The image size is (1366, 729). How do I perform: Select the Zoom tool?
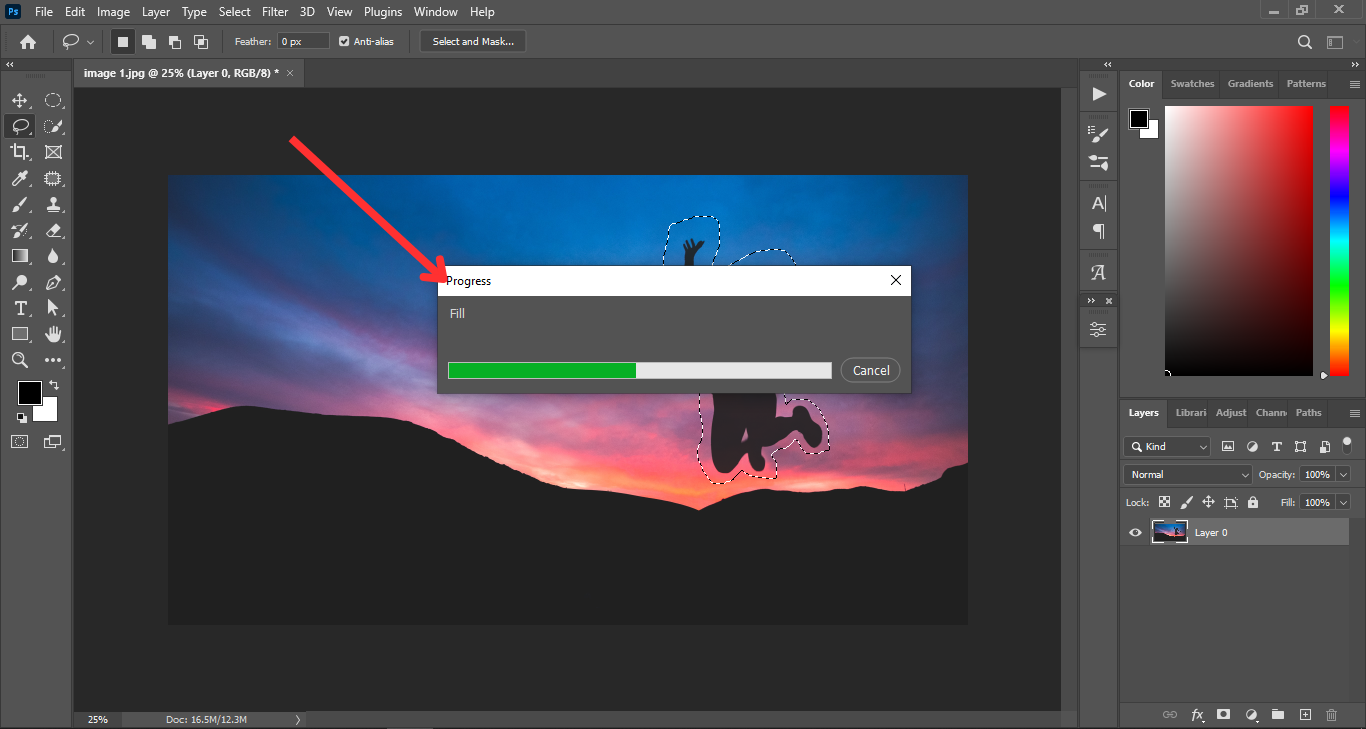[x=19, y=360]
